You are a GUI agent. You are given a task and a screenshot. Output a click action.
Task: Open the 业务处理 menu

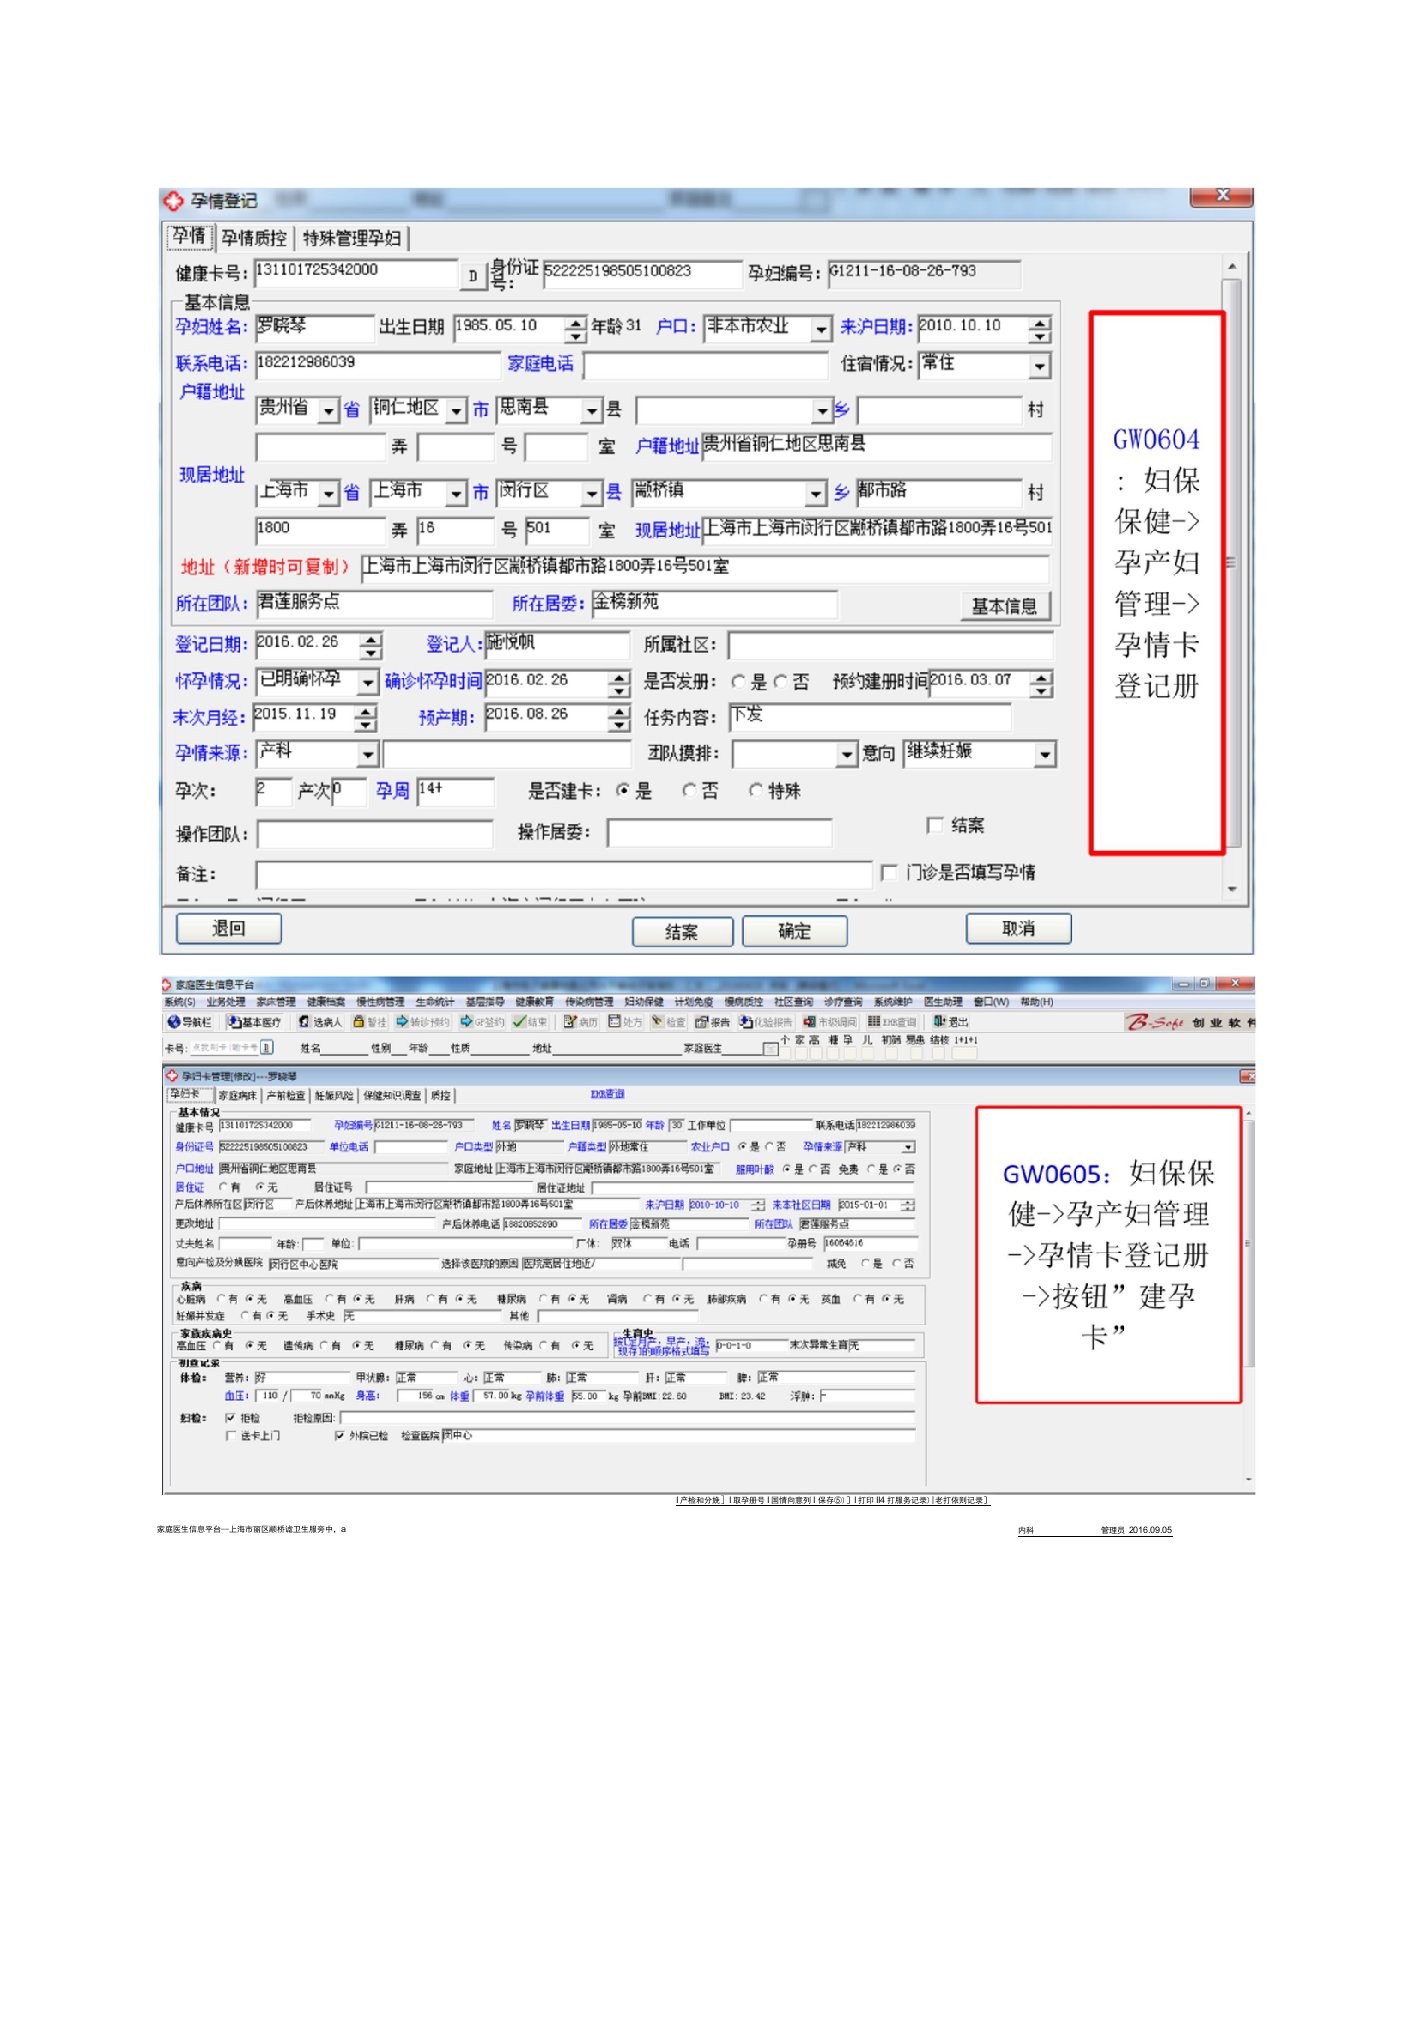pos(226,1001)
